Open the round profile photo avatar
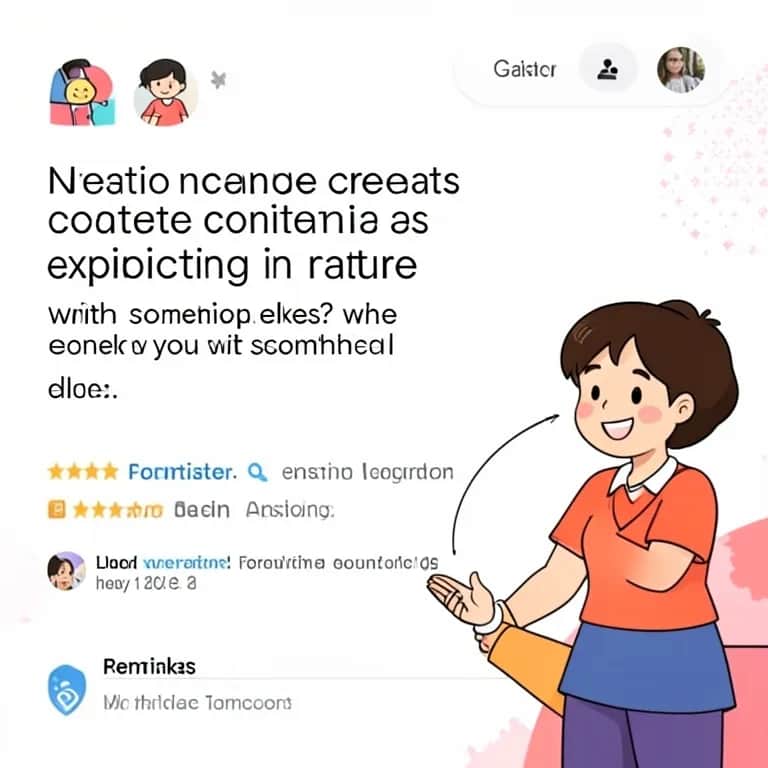The height and width of the screenshot is (768, 768). point(680,70)
